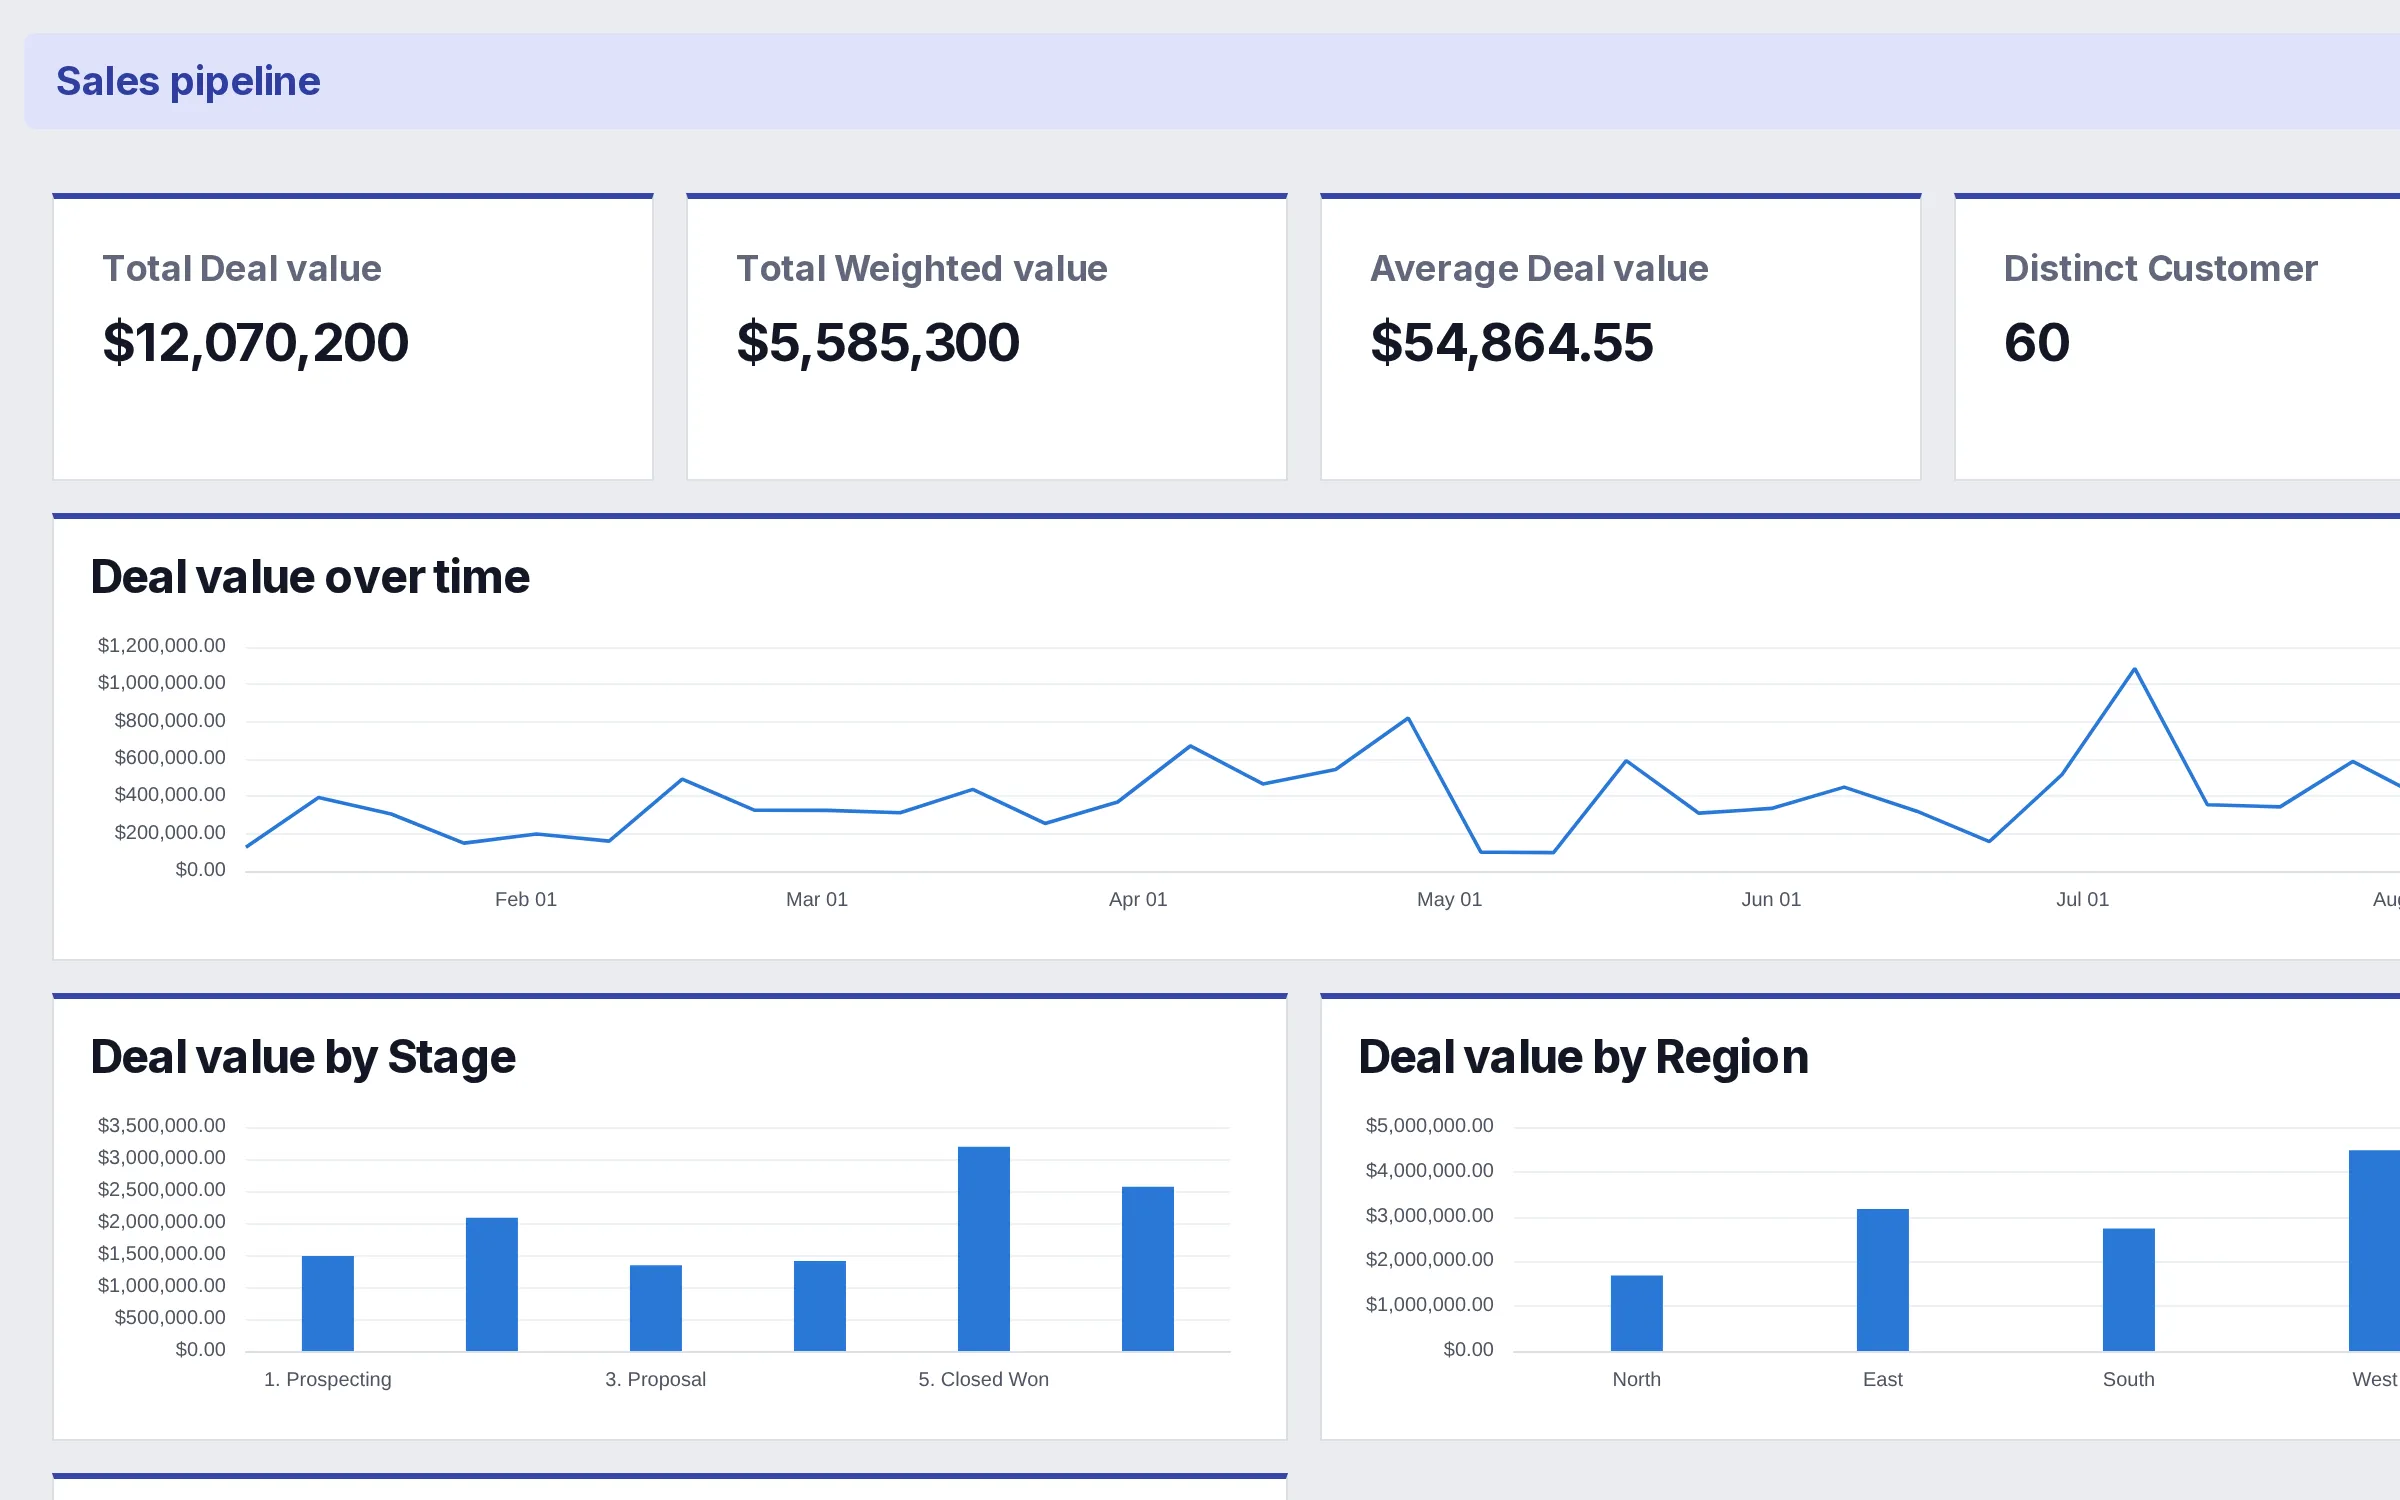Image resolution: width=2400 pixels, height=1500 pixels.
Task: Click the South region bar
Action: 2129,1290
